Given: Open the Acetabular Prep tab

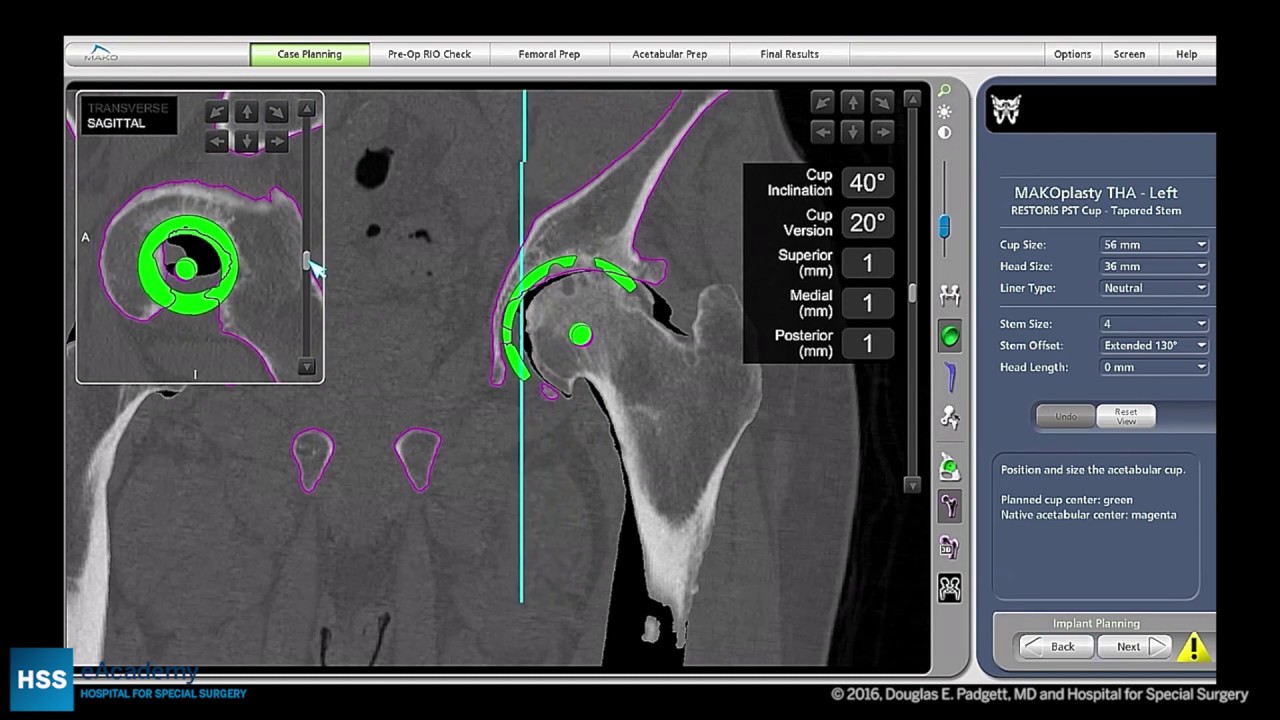Looking at the screenshot, I should pos(669,54).
